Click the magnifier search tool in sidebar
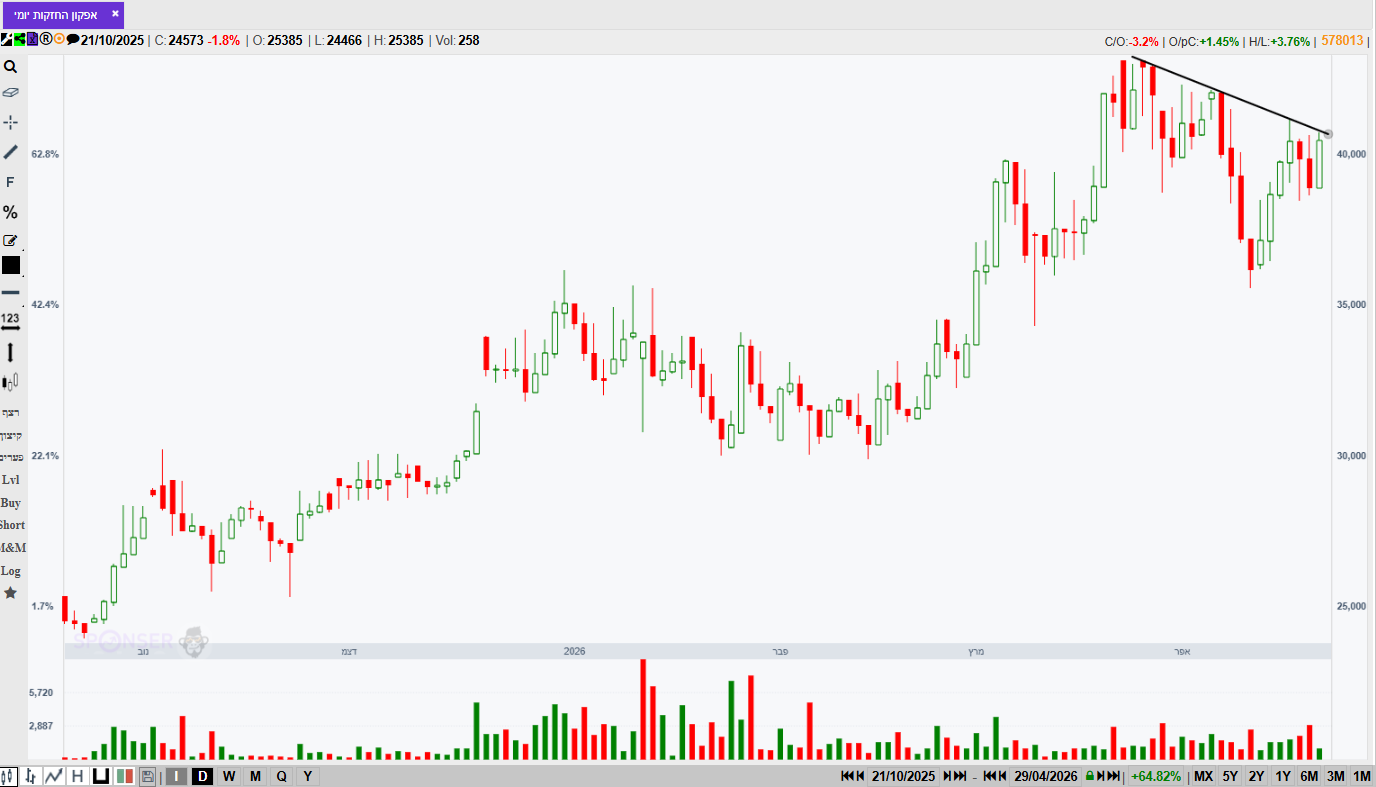The height and width of the screenshot is (787, 1376). click(x=10, y=67)
